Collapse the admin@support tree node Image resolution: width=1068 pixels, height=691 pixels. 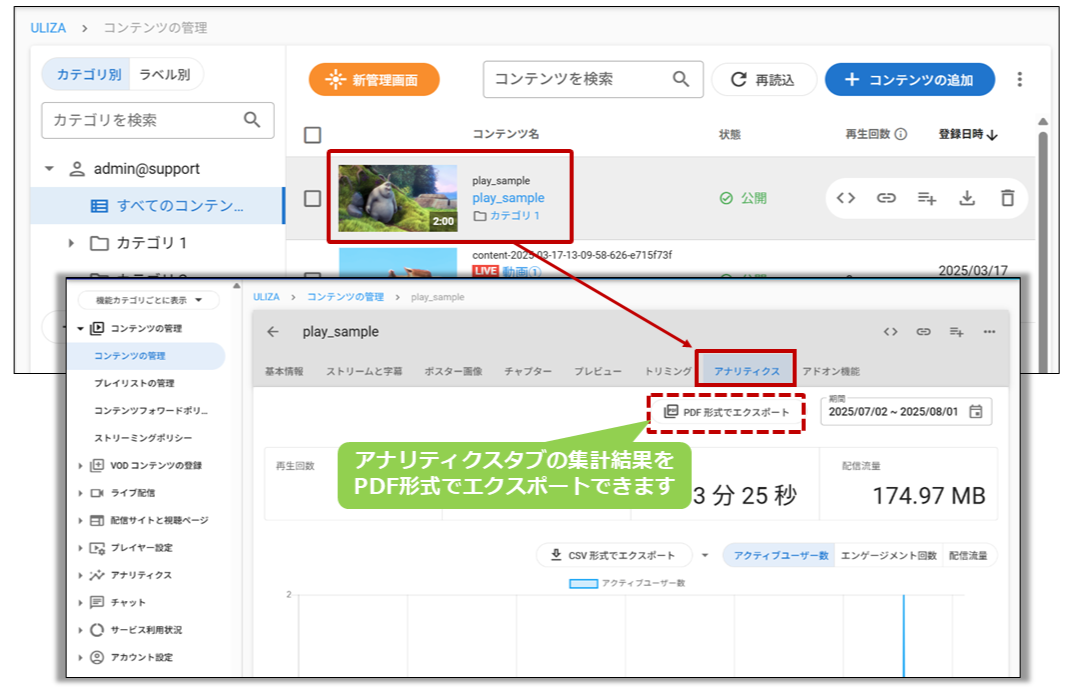click(x=49, y=169)
